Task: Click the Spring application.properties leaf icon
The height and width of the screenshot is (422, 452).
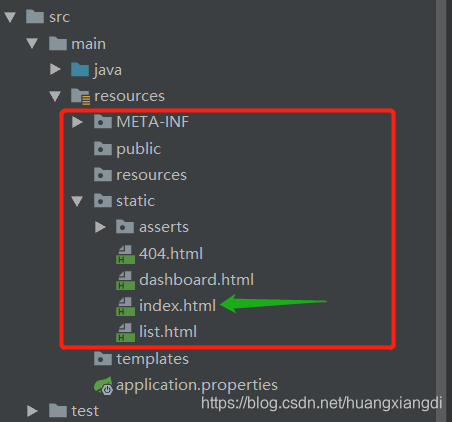Action: click(103, 386)
